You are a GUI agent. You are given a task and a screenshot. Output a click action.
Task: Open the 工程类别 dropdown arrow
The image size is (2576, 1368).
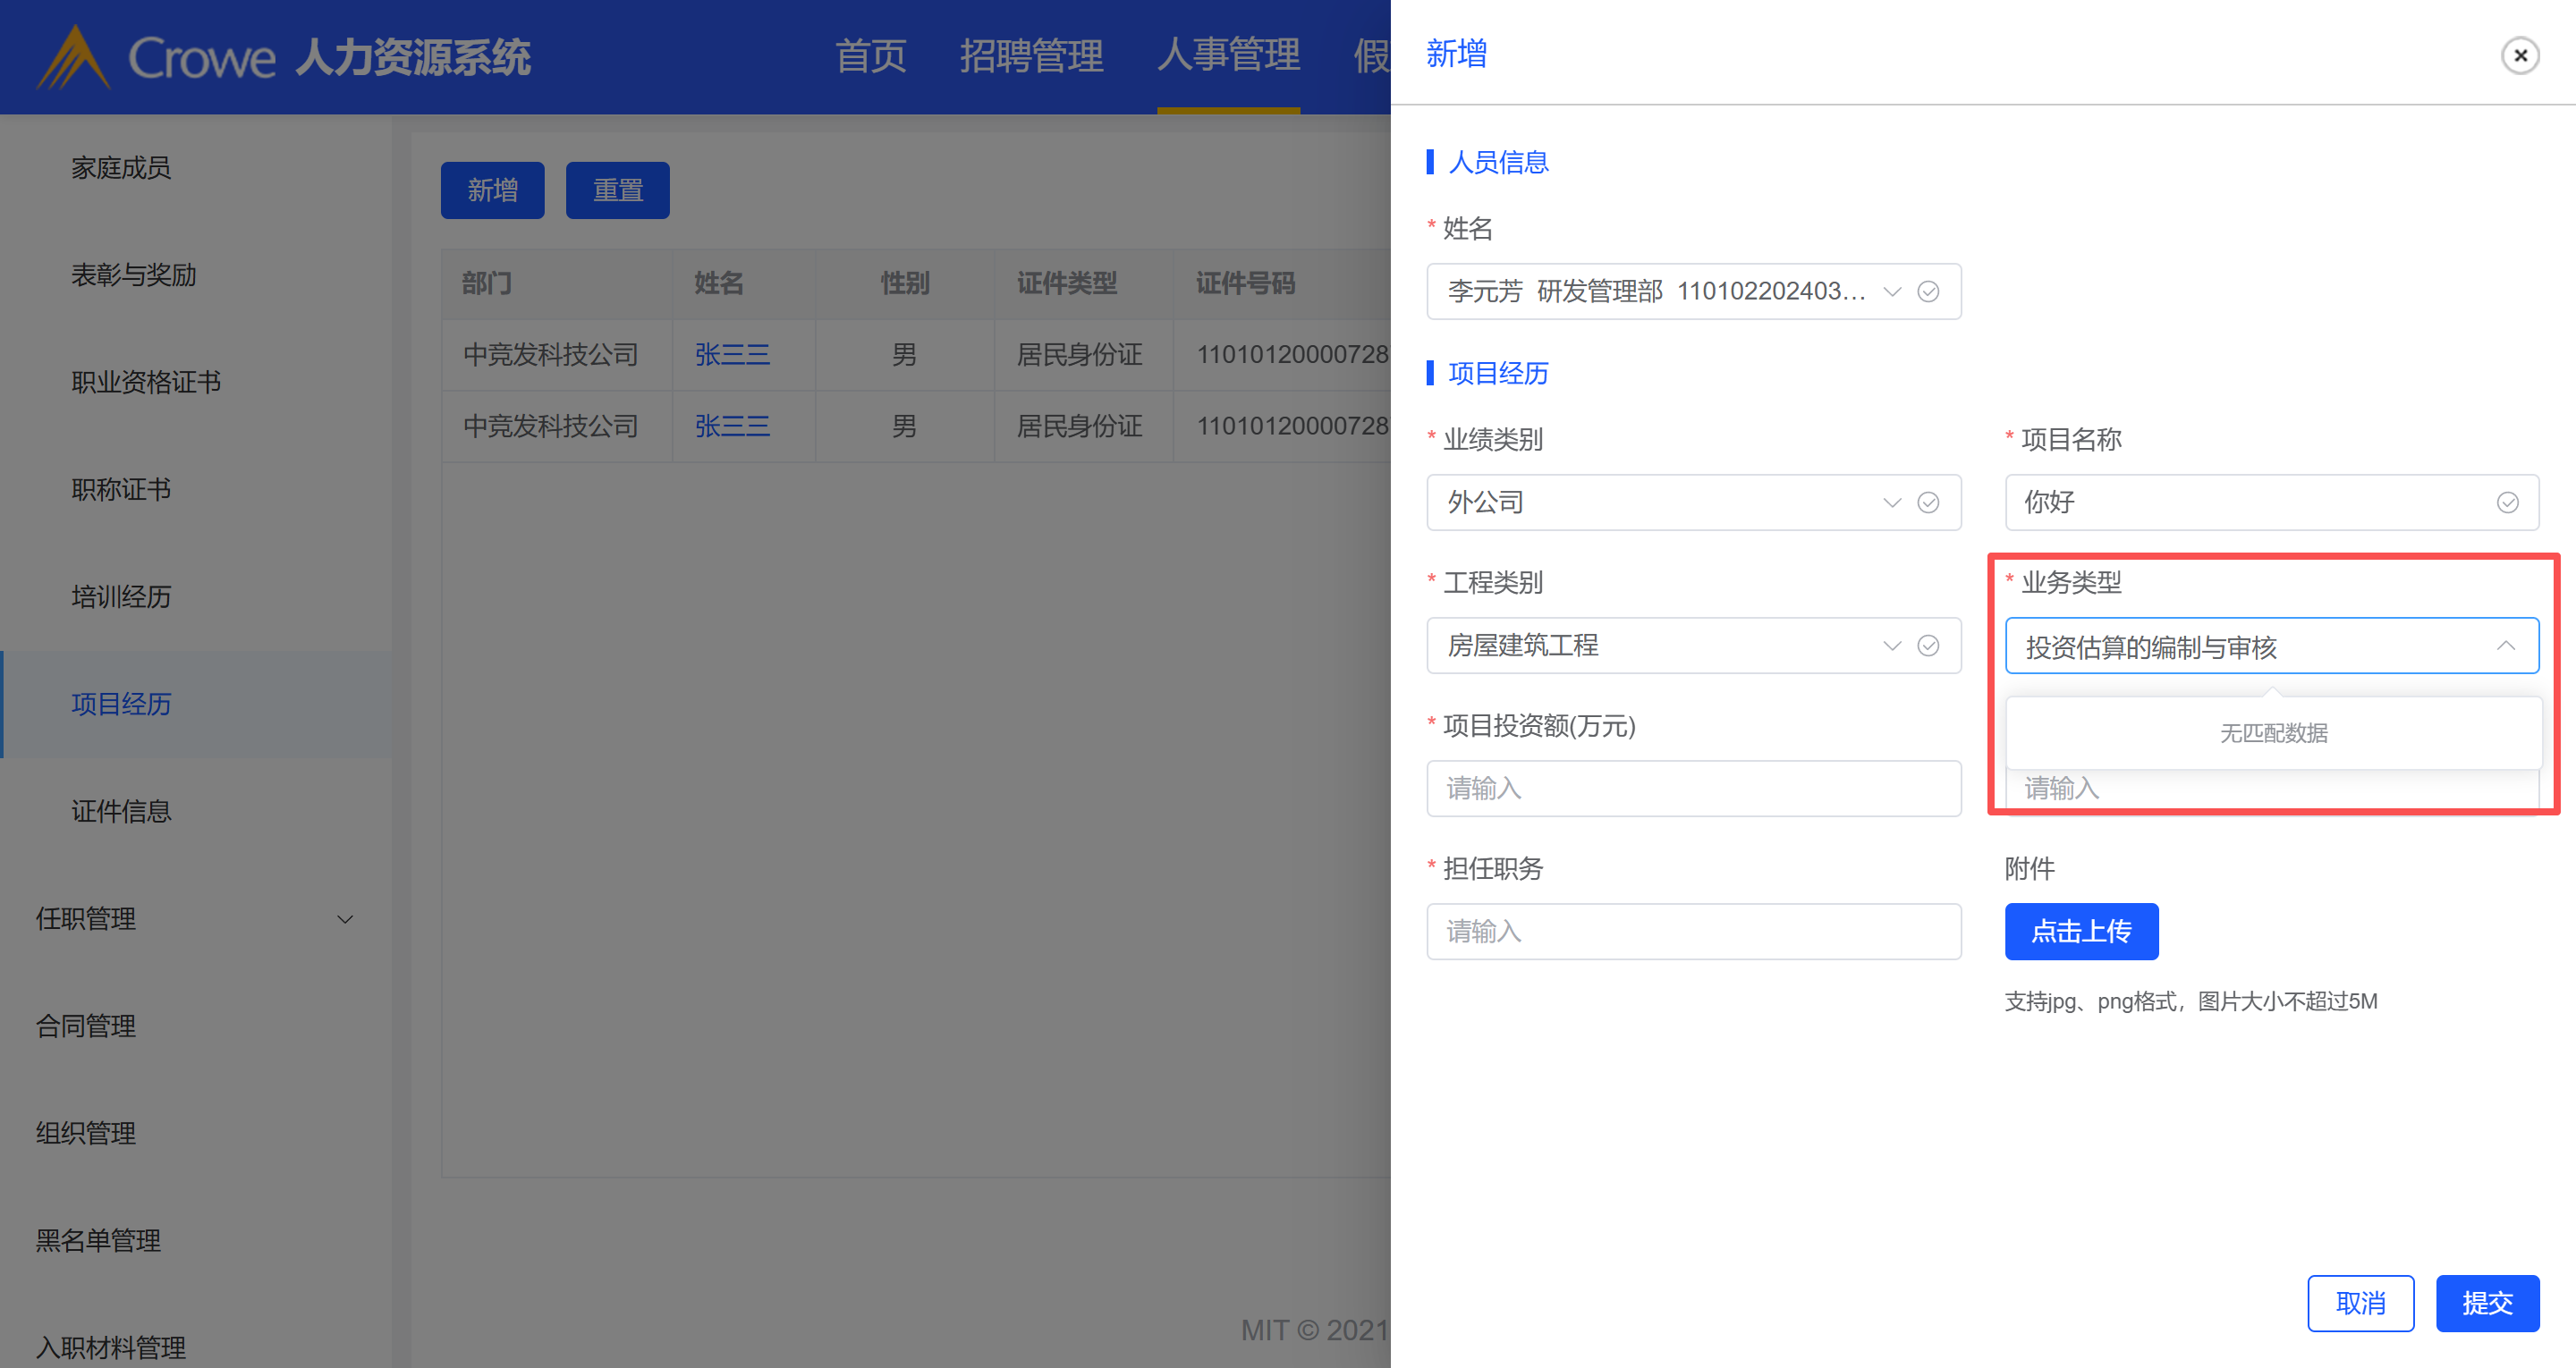click(x=1891, y=645)
